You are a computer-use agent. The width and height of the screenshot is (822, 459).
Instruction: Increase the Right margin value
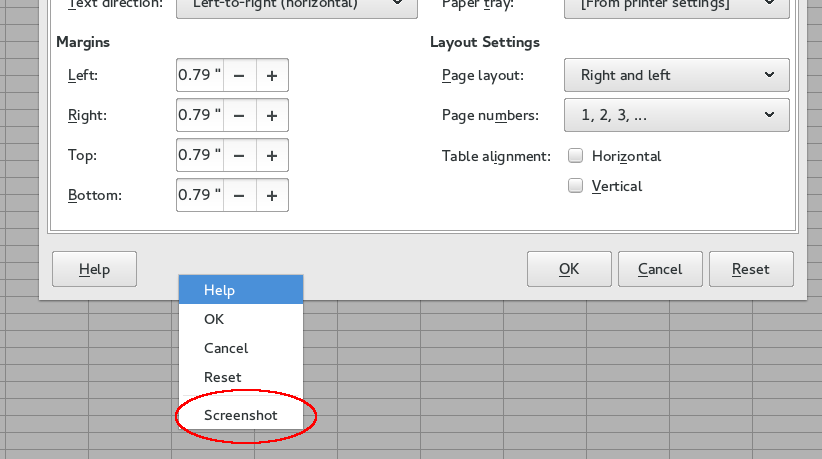pos(272,115)
